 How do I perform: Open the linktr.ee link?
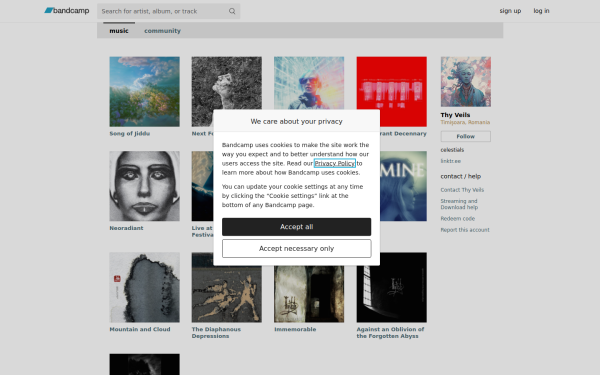pyautogui.click(x=450, y=161)
